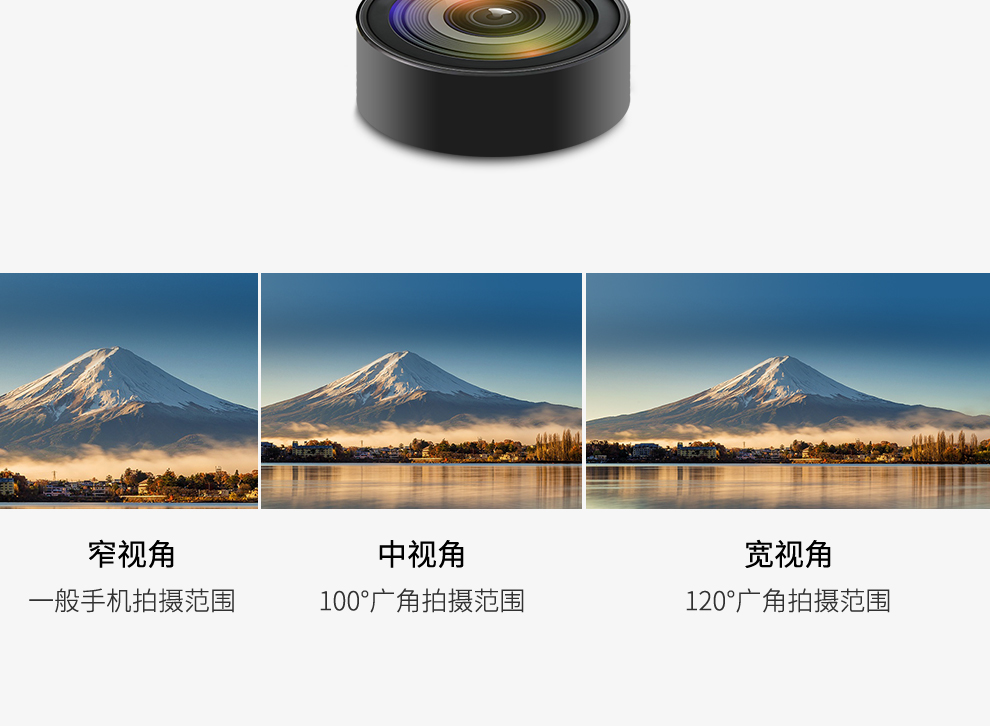Click the lake reflection in the 中视角 photo
The width and height of the screenshot is (990, 726).
[x=421, y=485]
